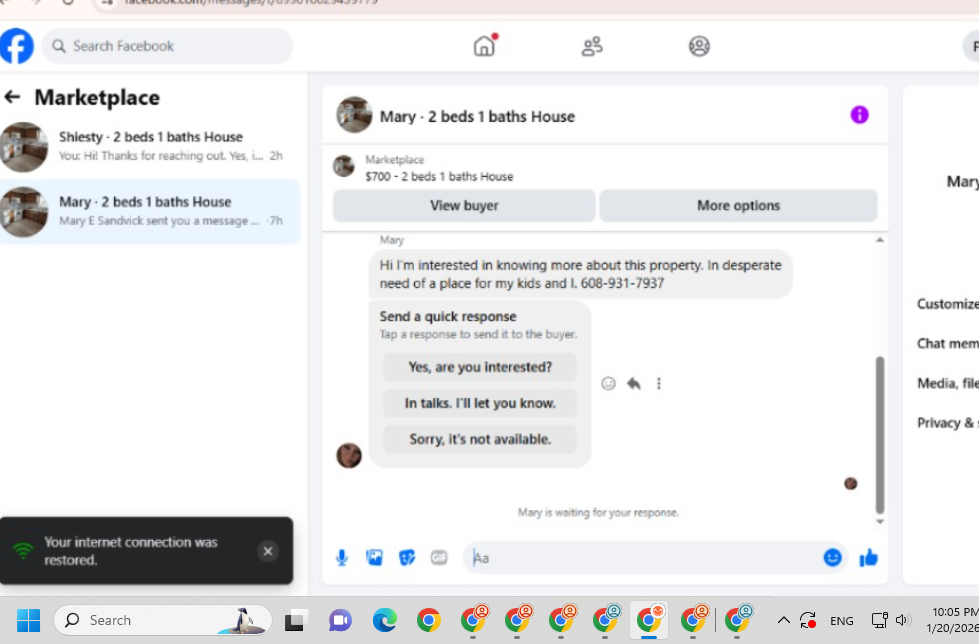Click the chat scrollbar down arrow
979x644 pixels.
880,522
